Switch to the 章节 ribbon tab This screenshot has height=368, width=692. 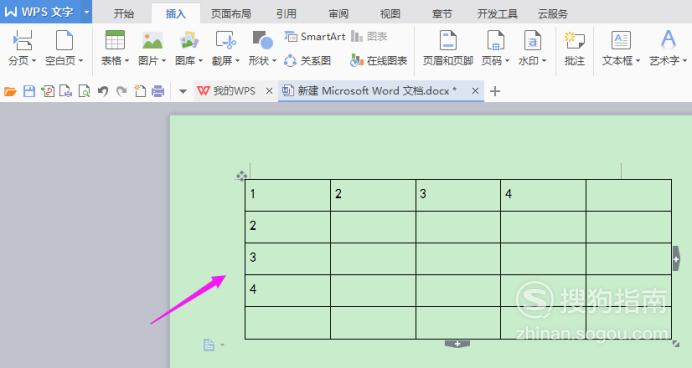click(442, 14)
